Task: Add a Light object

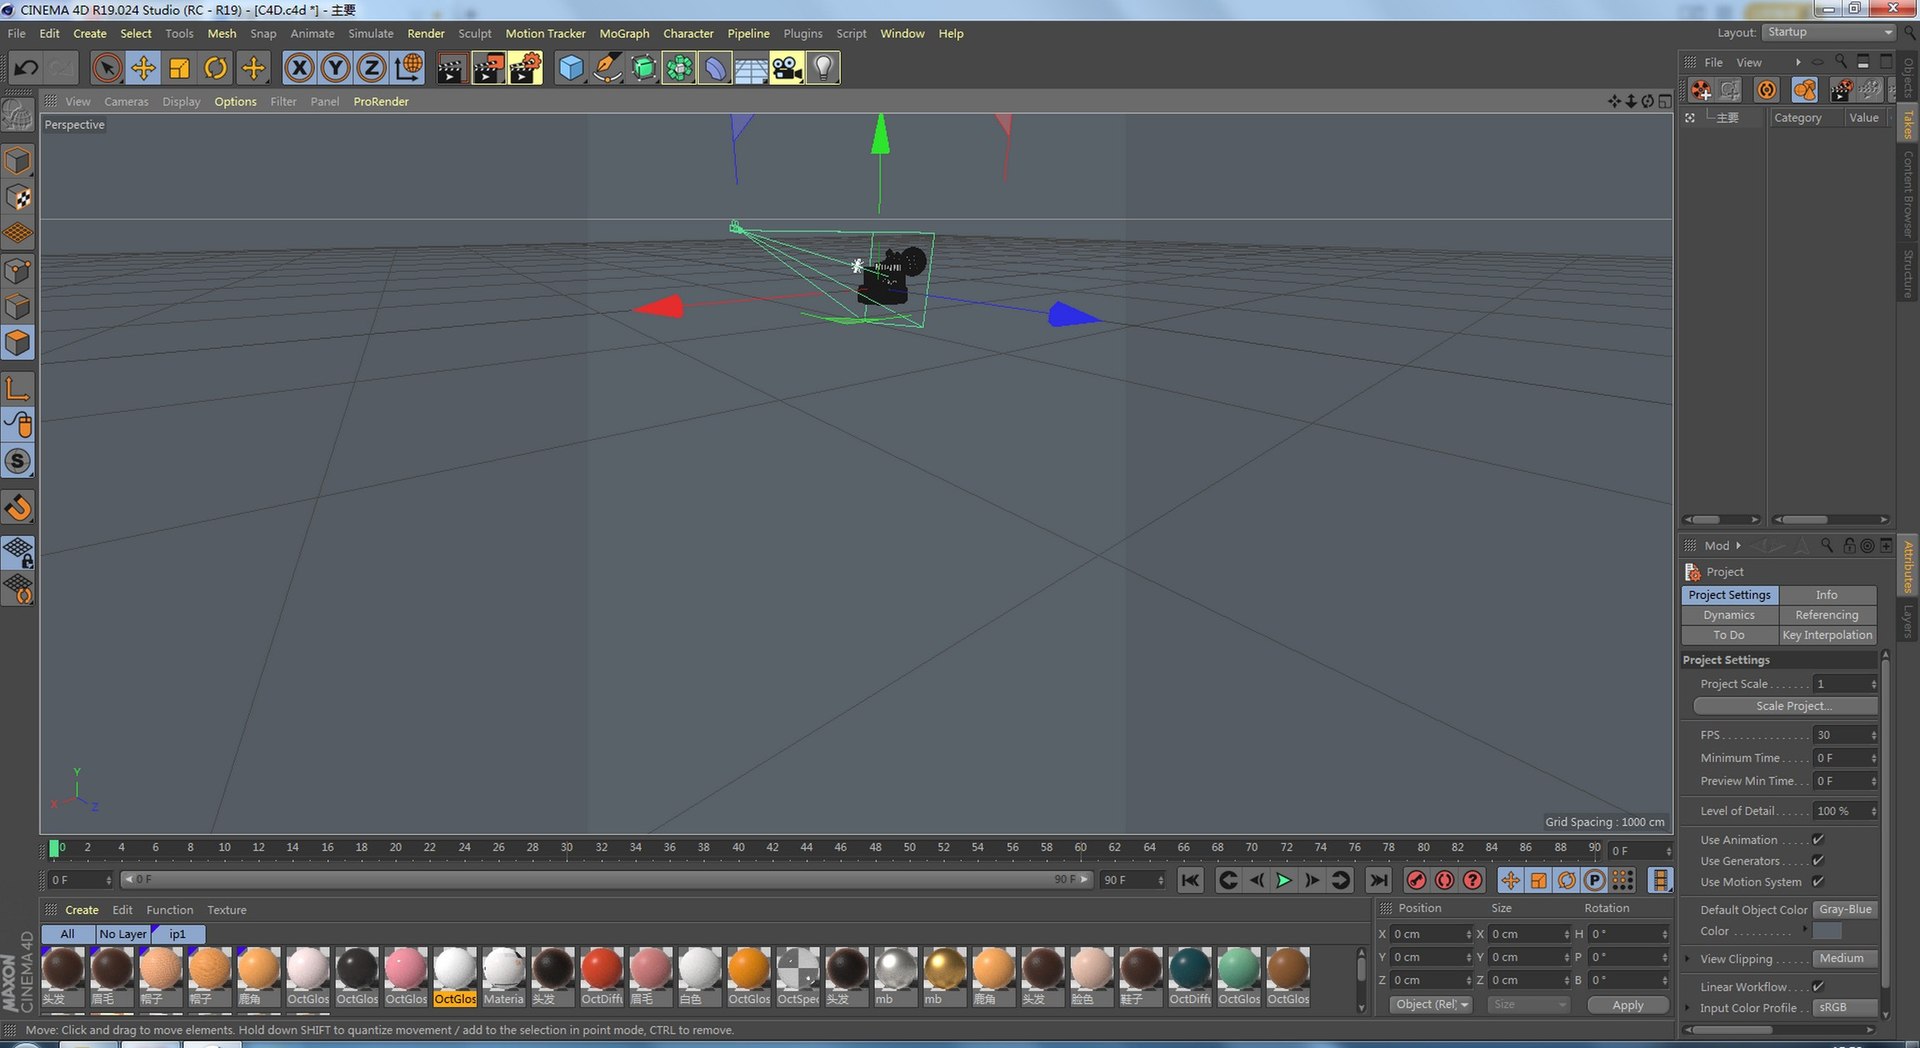Action: coord(822,68)
